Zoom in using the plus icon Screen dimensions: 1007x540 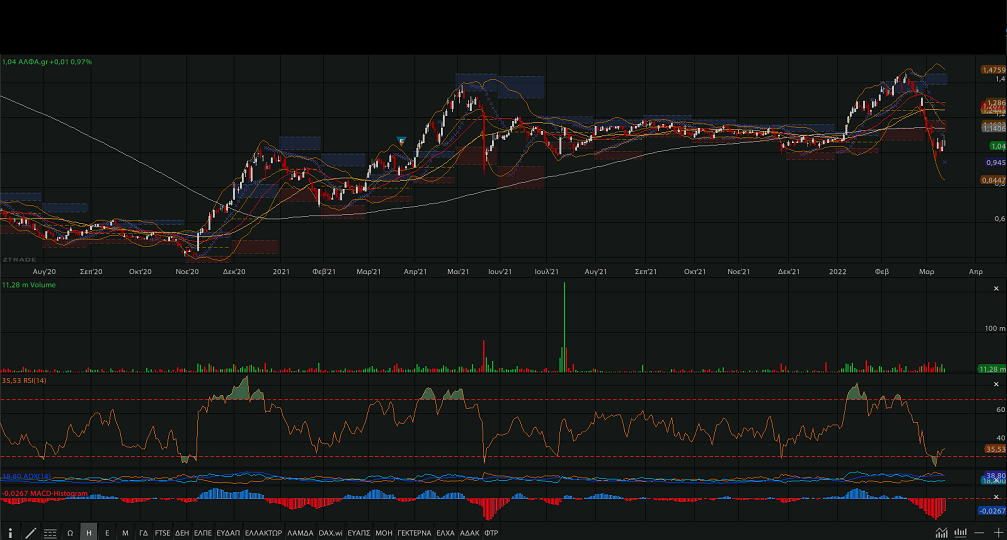[997, 533]
